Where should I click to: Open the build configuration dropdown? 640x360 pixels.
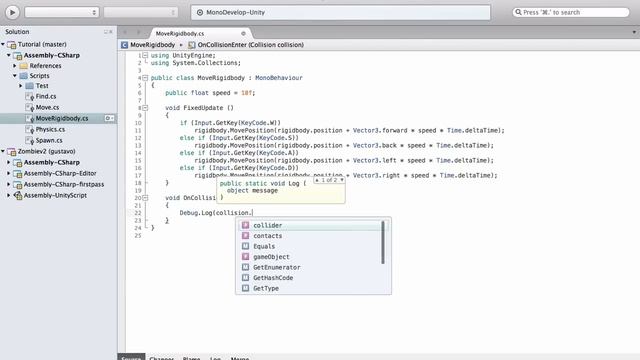point(62,12)
